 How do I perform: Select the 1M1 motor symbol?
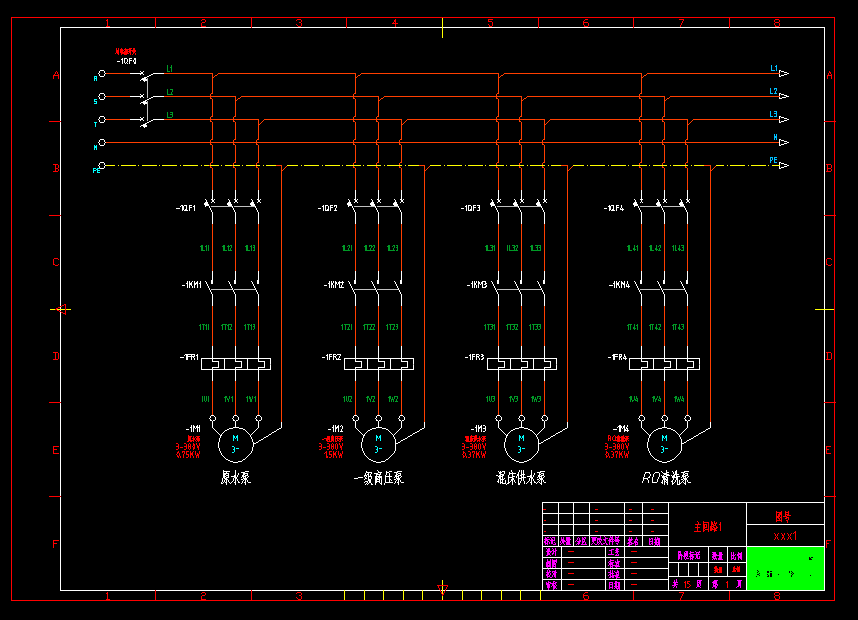click(x=236, y=439)
